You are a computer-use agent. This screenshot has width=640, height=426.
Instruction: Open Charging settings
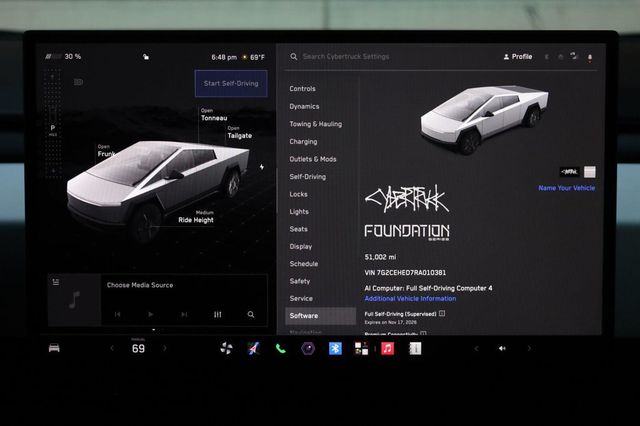[x=303, y=142]
